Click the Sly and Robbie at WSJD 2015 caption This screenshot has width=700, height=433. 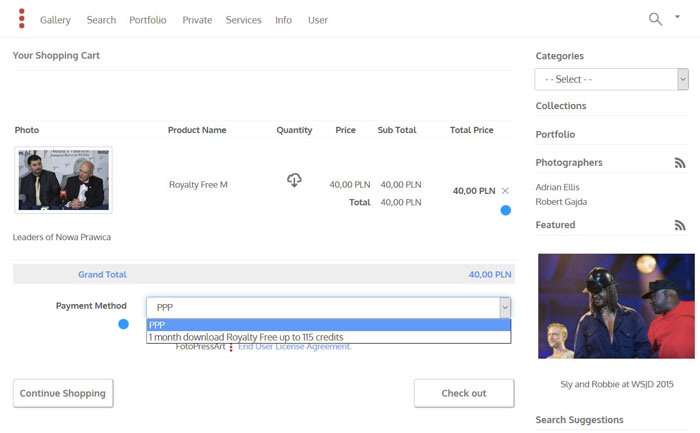pyautogui.click(x=617, y=384)
